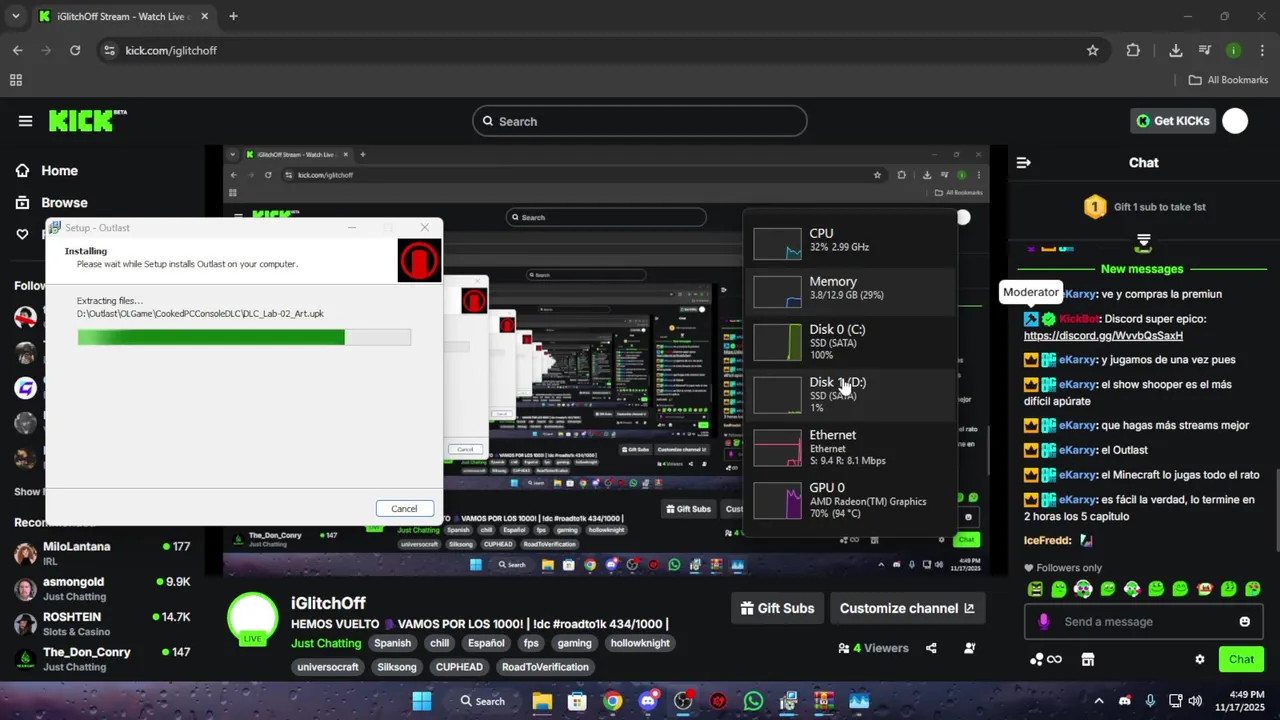
Task: Reload the Kick page
Action: tap(75, 50)
